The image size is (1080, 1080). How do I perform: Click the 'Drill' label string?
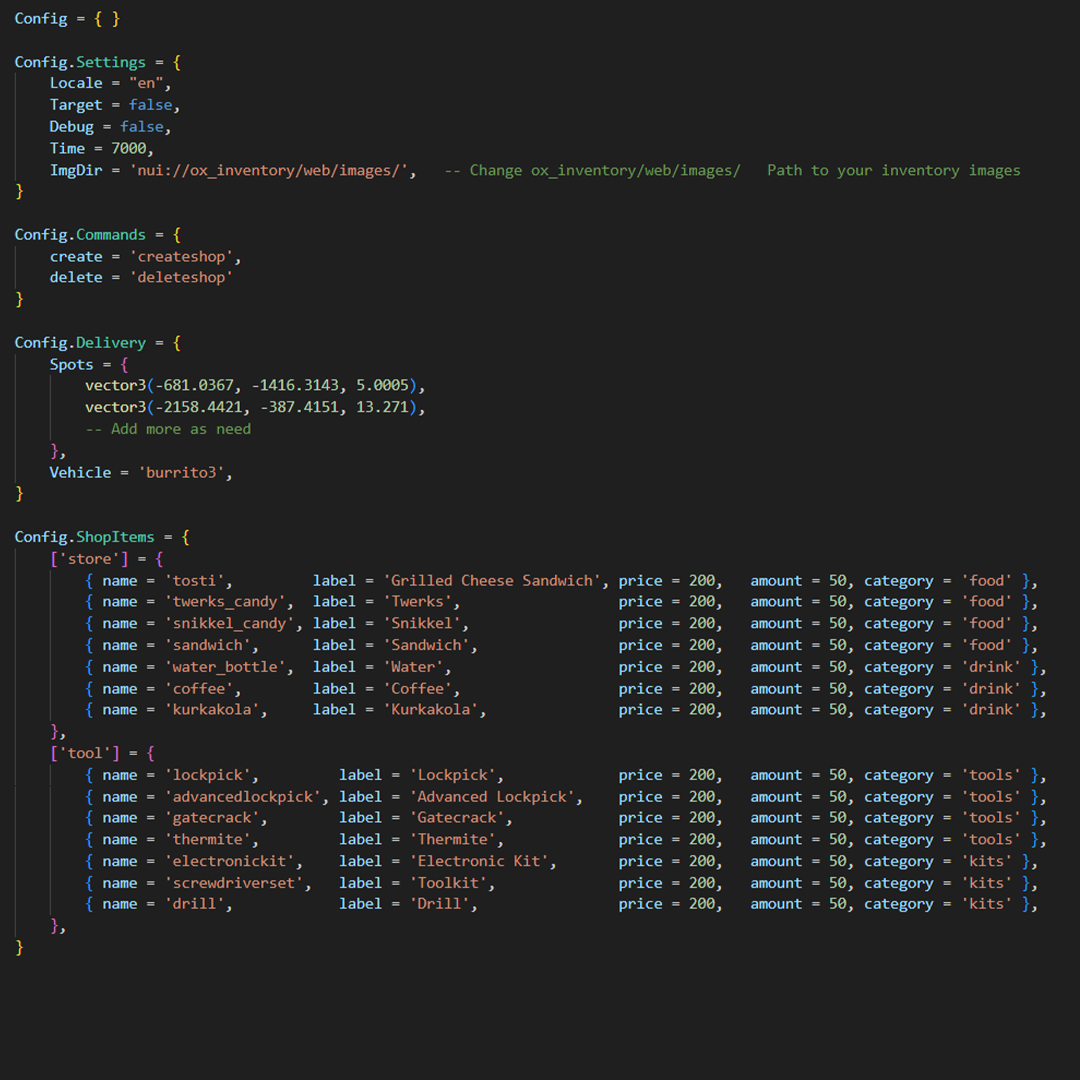(439, 904)
